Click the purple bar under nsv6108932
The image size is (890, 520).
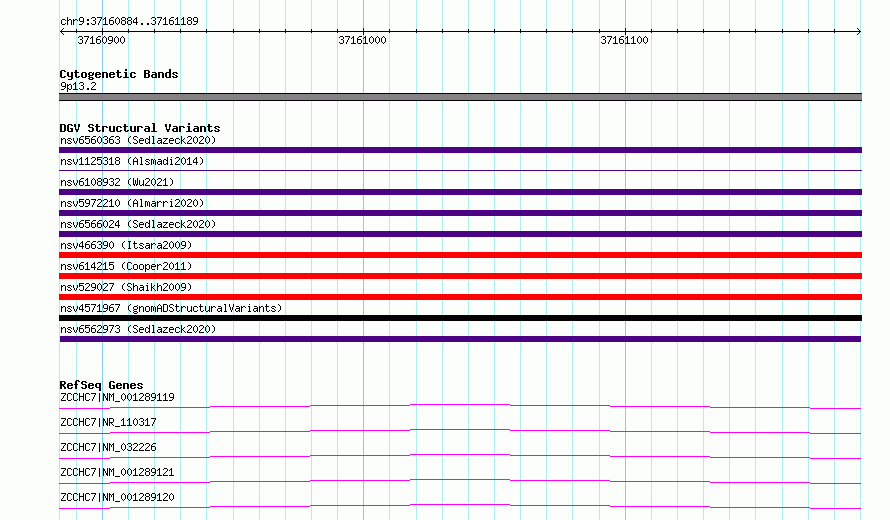click(460, 192)
